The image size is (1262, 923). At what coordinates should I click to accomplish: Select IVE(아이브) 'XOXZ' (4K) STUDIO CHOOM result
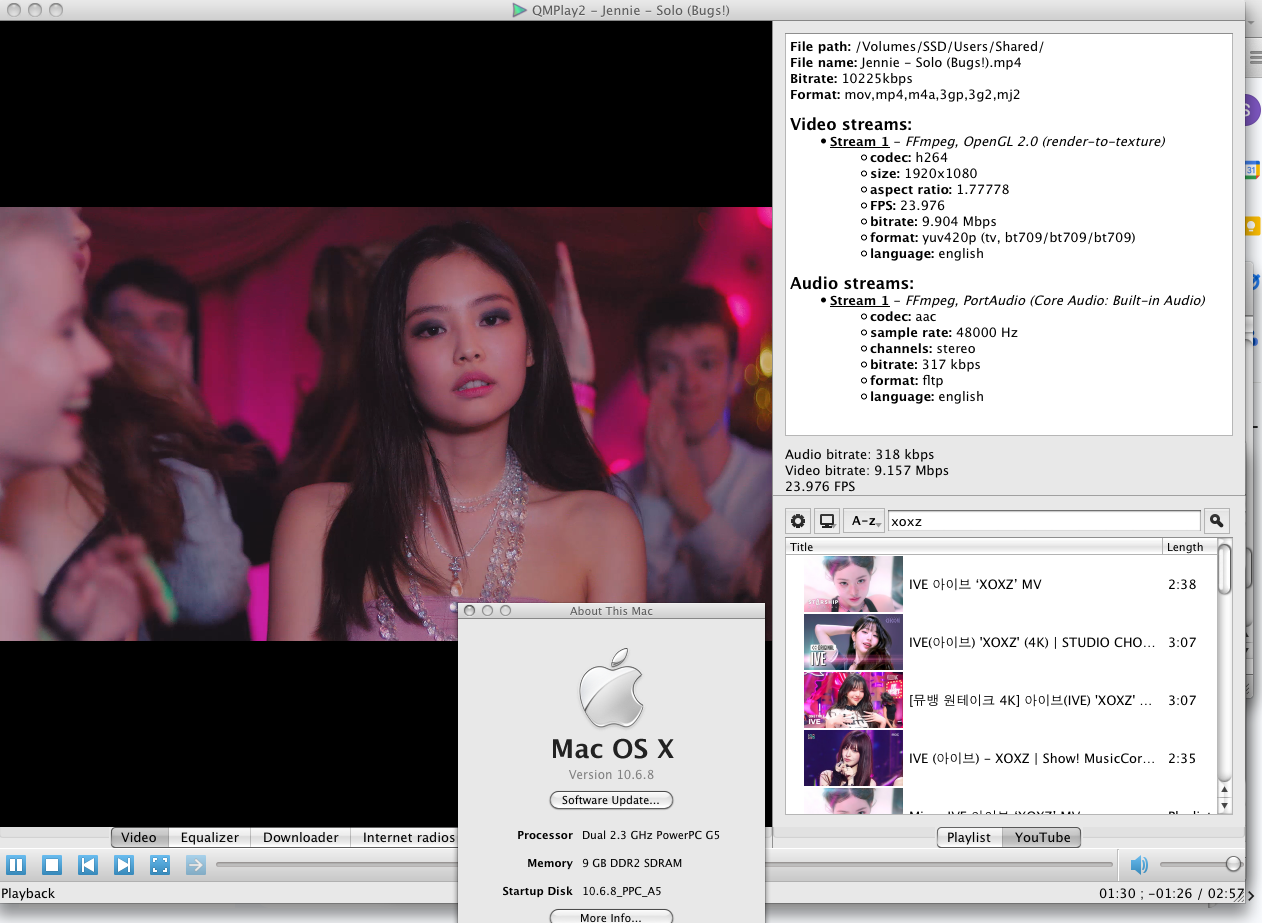click(x=1032, y=643)
